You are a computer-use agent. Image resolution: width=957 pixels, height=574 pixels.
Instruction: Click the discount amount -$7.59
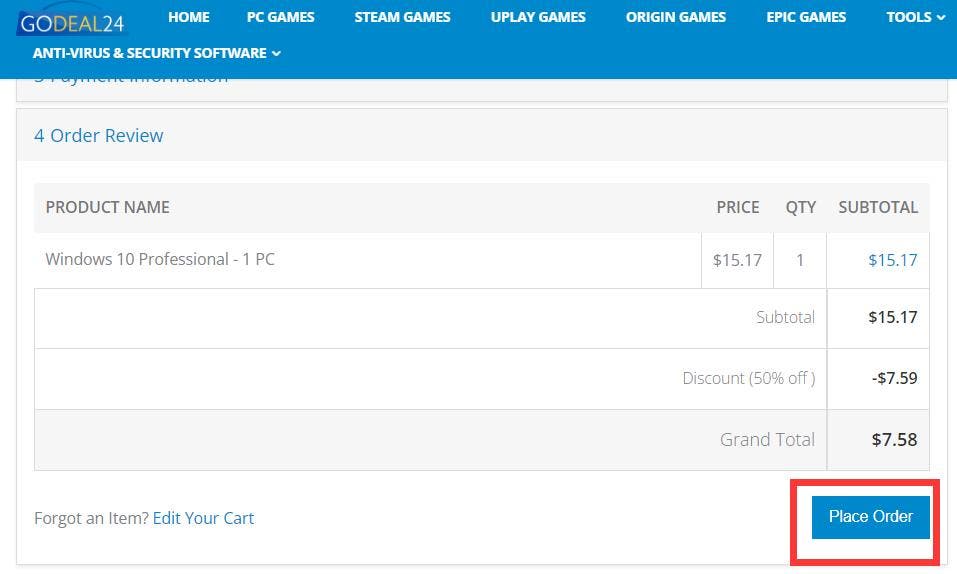pos(893,378)
